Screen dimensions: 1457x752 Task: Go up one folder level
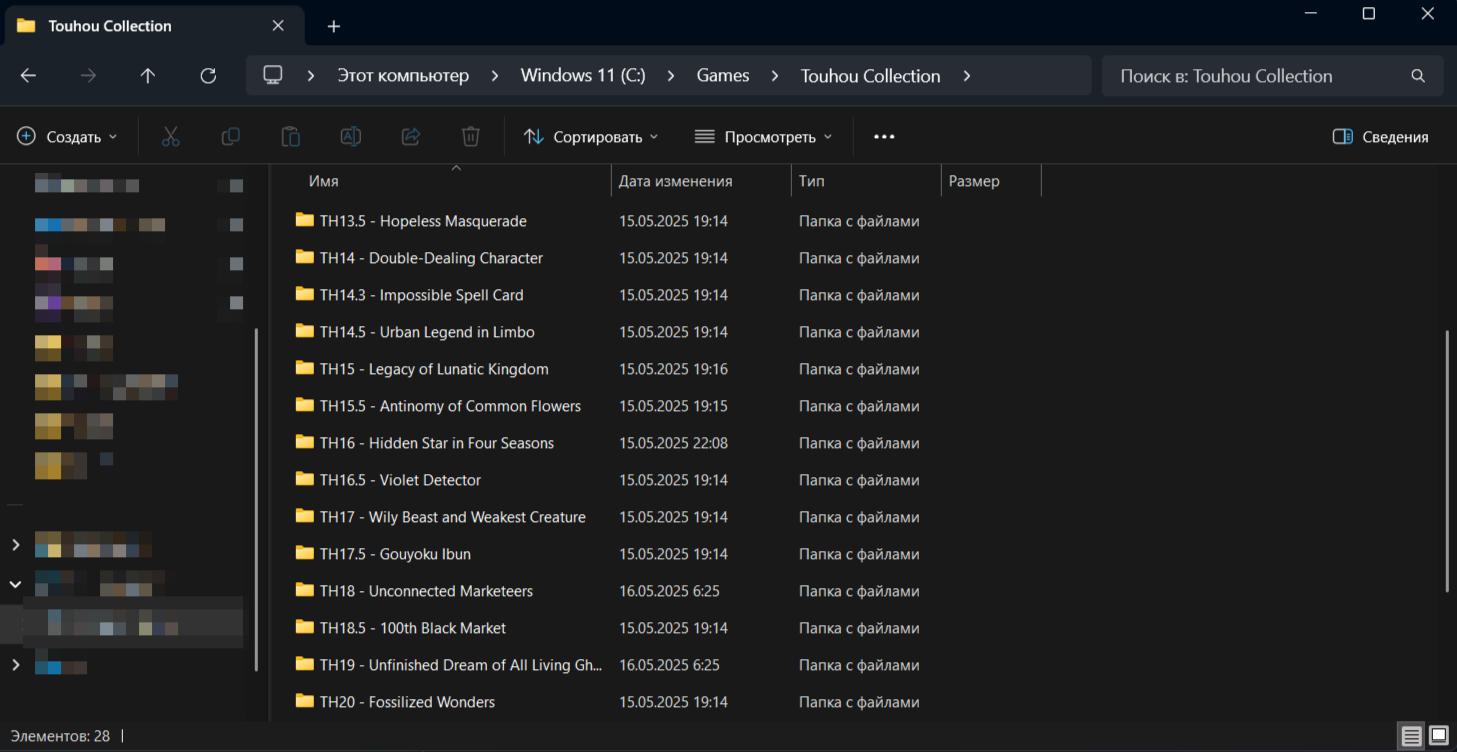click(x=148, y=76)
